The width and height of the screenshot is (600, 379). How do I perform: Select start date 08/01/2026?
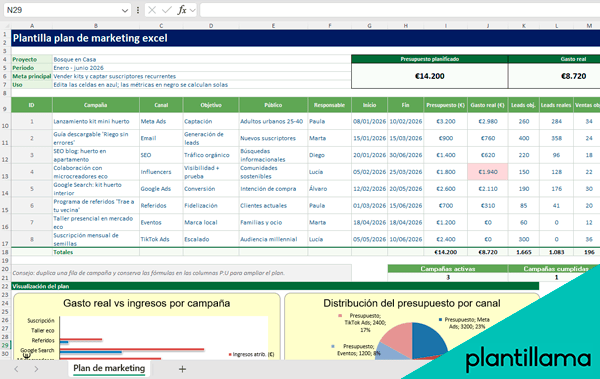[369, 121]
